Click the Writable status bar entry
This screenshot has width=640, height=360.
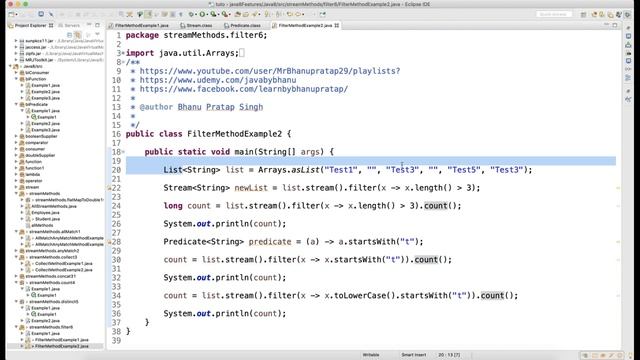[x=371, y=355]
